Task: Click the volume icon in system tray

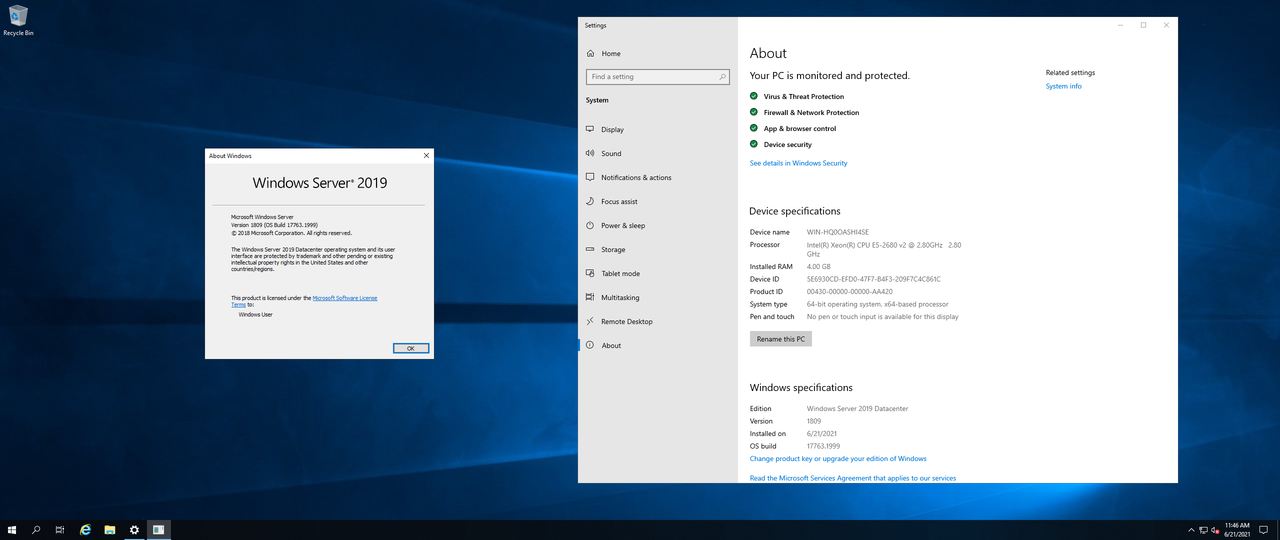Action: 1214,529
